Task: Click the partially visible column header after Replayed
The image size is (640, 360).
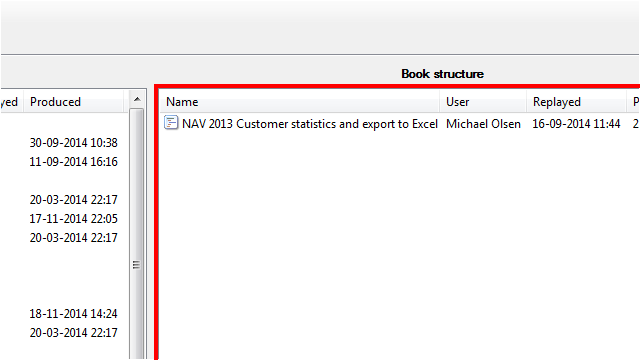Action: (x=634, y=102)
